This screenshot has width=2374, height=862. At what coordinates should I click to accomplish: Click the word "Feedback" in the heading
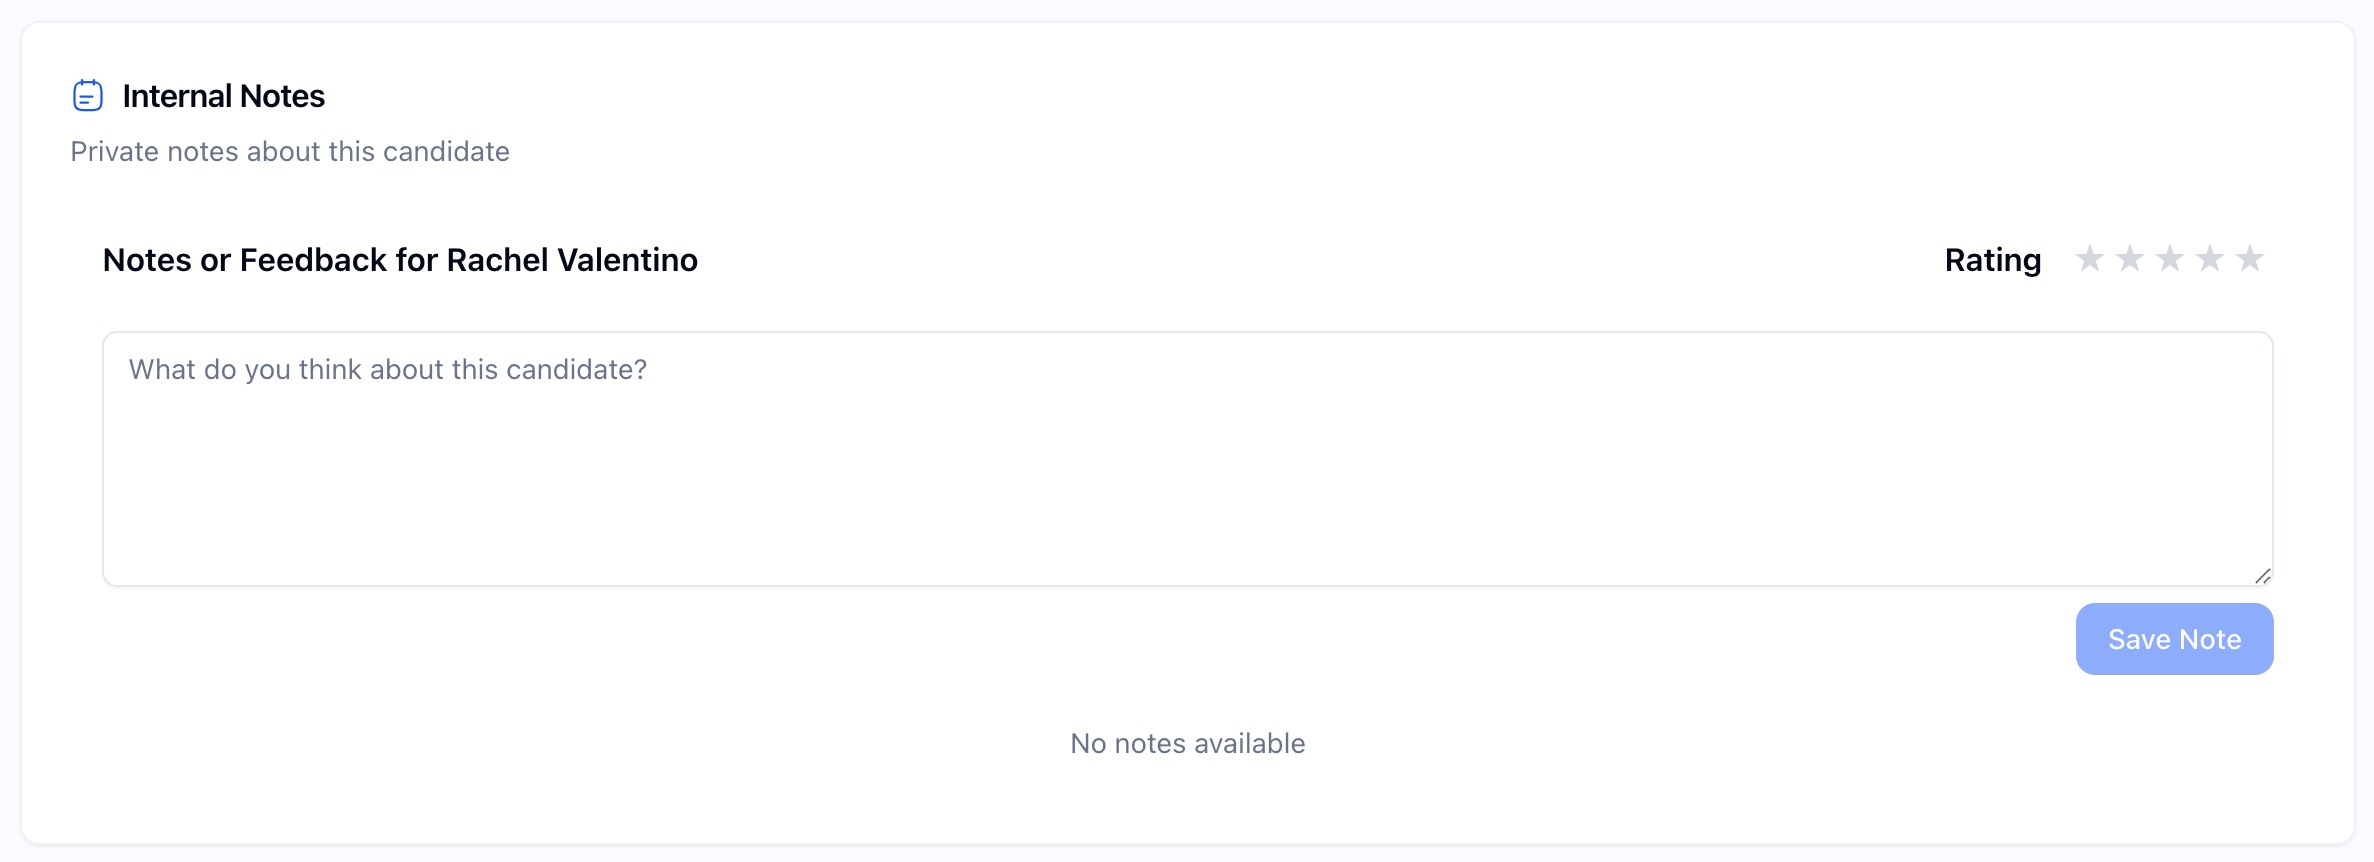point(313,260)
